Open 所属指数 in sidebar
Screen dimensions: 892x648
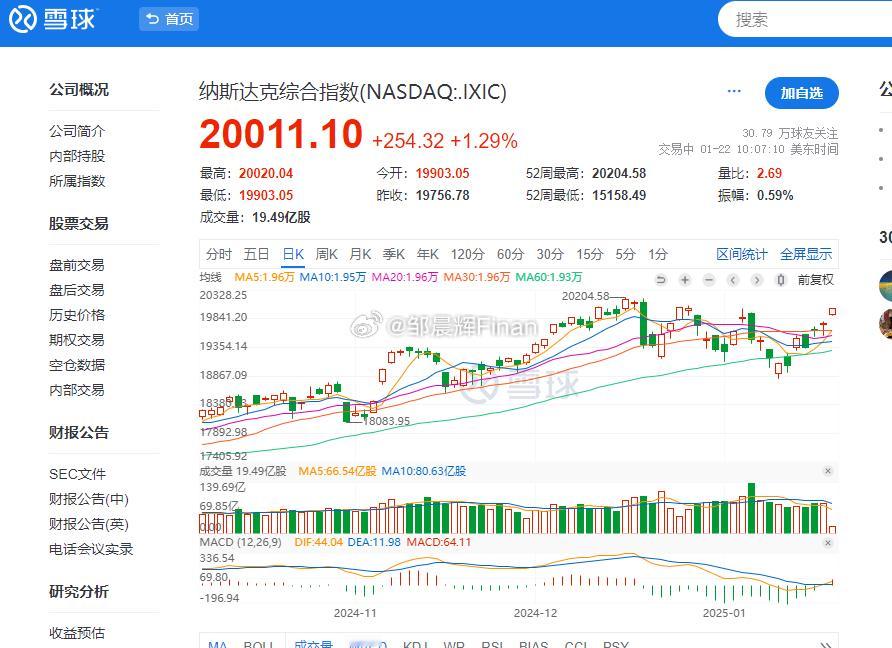point(77,181)
